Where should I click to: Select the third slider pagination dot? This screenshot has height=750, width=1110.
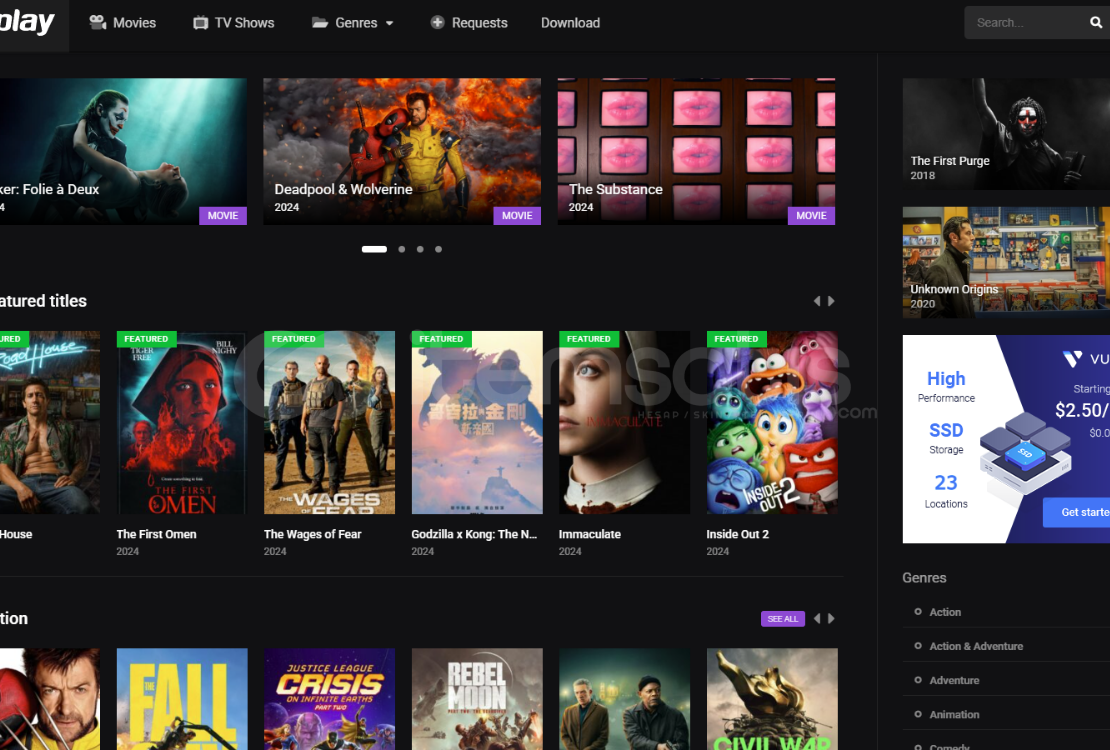(420, 249)
